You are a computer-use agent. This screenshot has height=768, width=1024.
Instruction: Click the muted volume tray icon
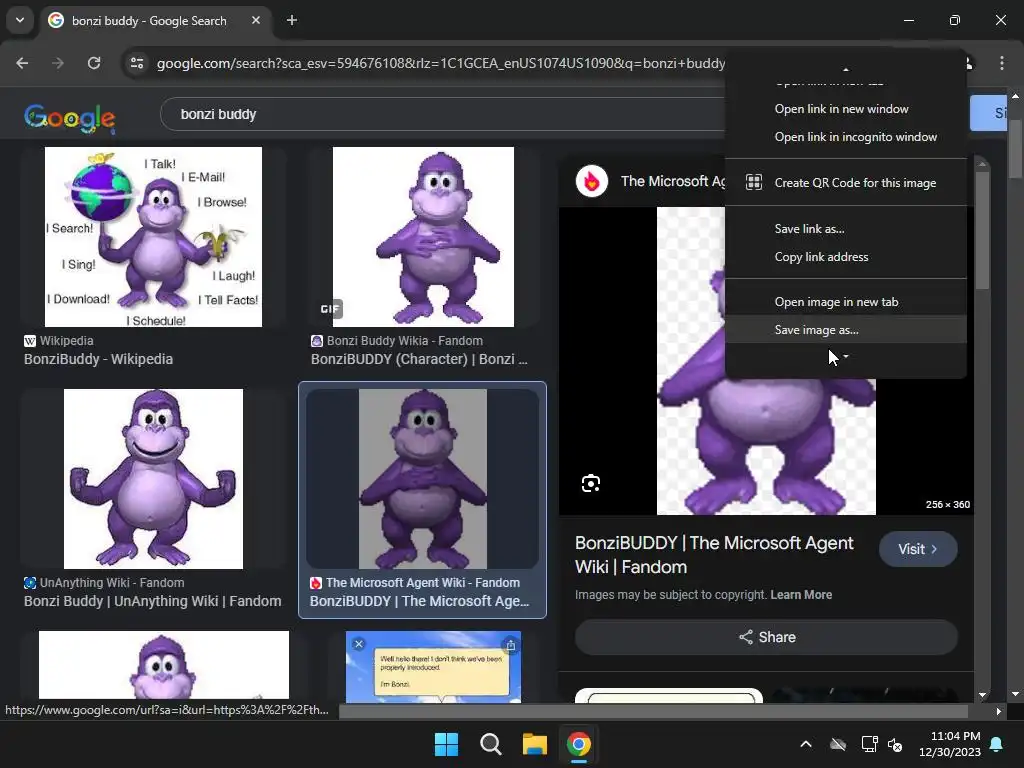(895, 744)
